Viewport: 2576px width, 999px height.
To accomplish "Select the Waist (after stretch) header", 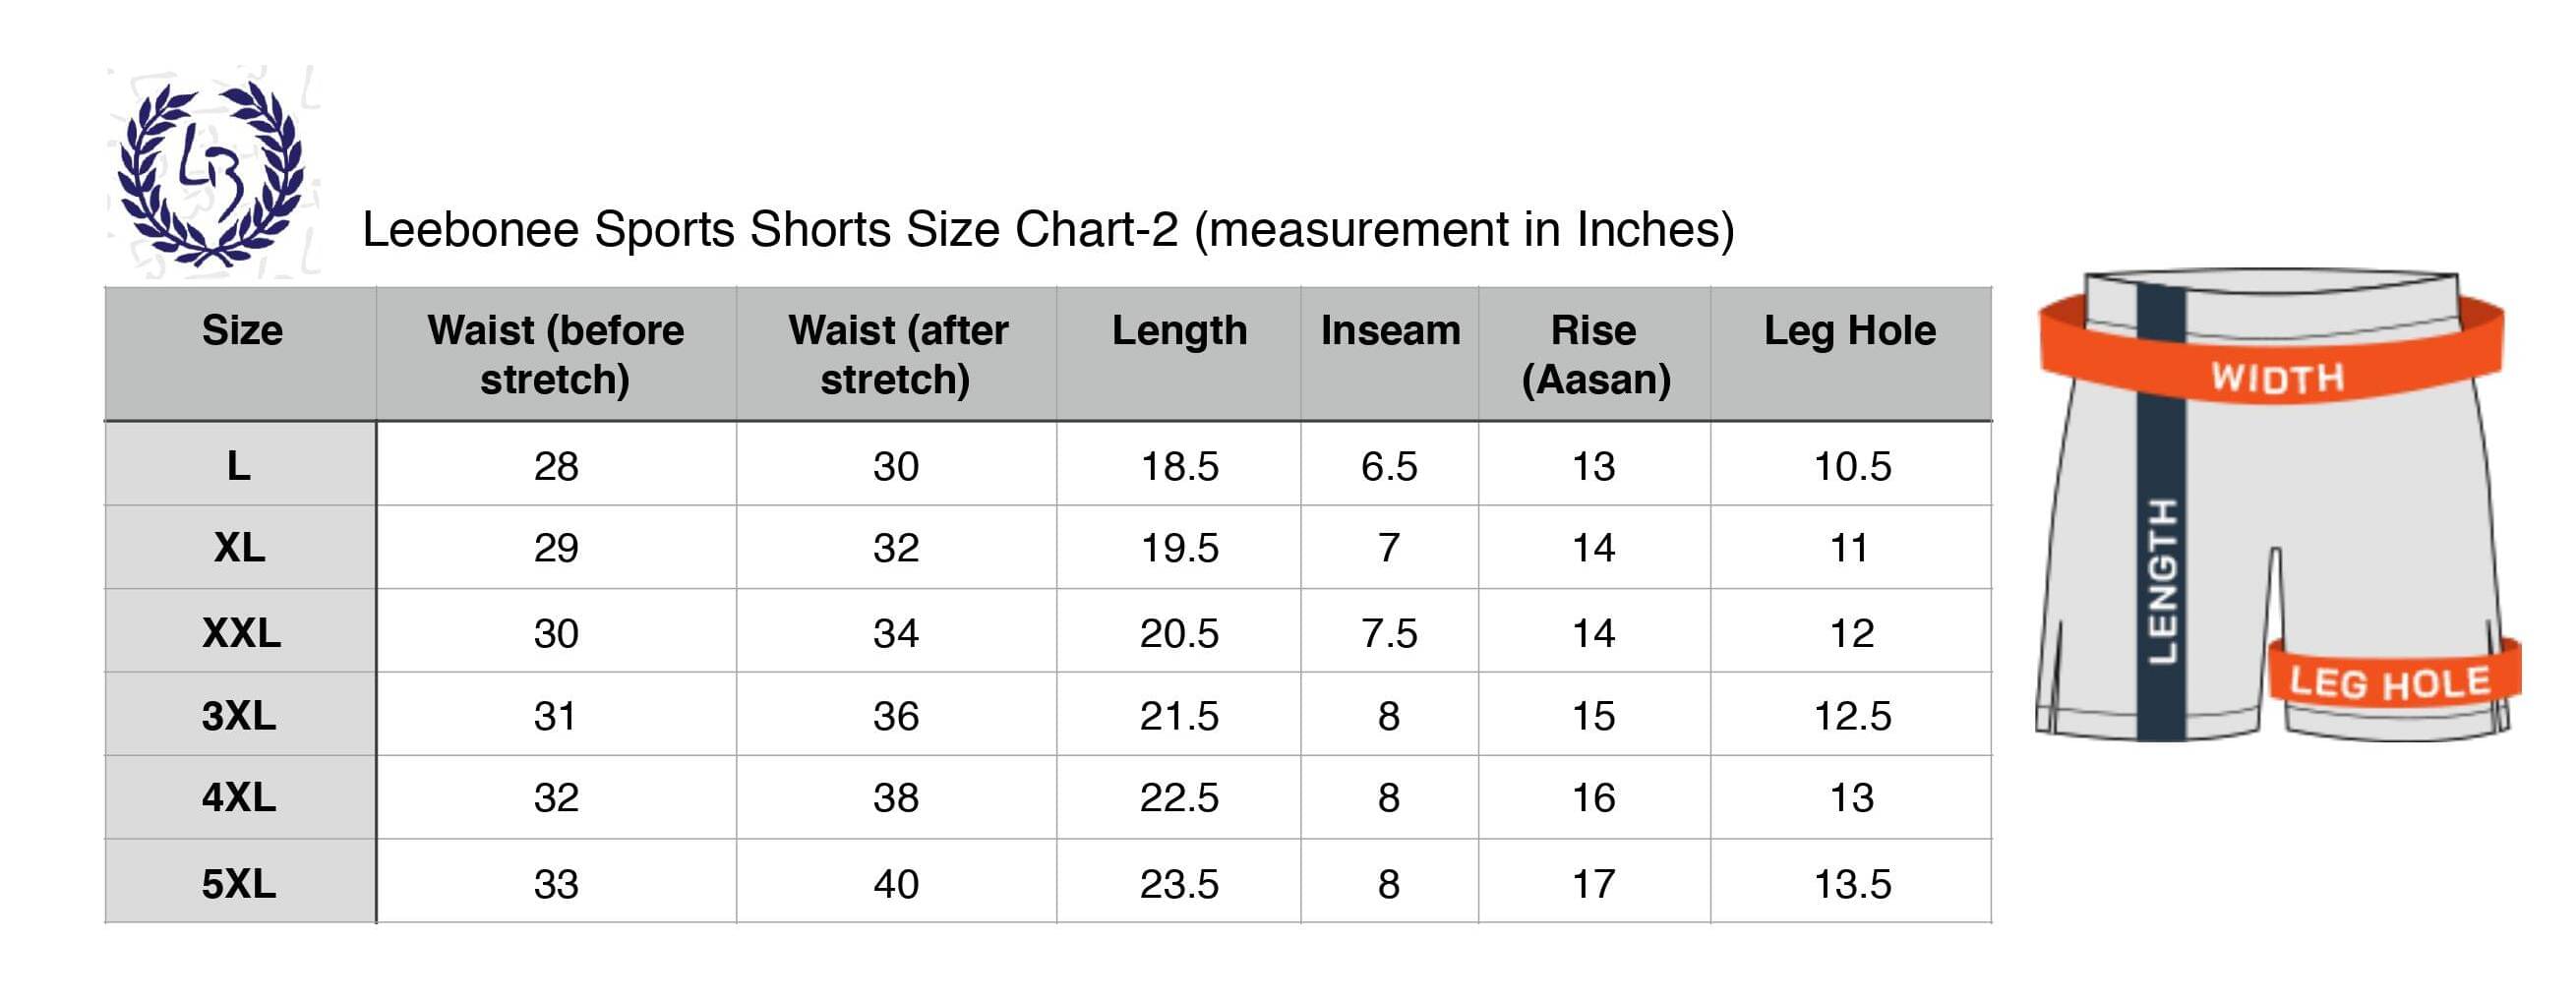I will click(x=897, y=354).
